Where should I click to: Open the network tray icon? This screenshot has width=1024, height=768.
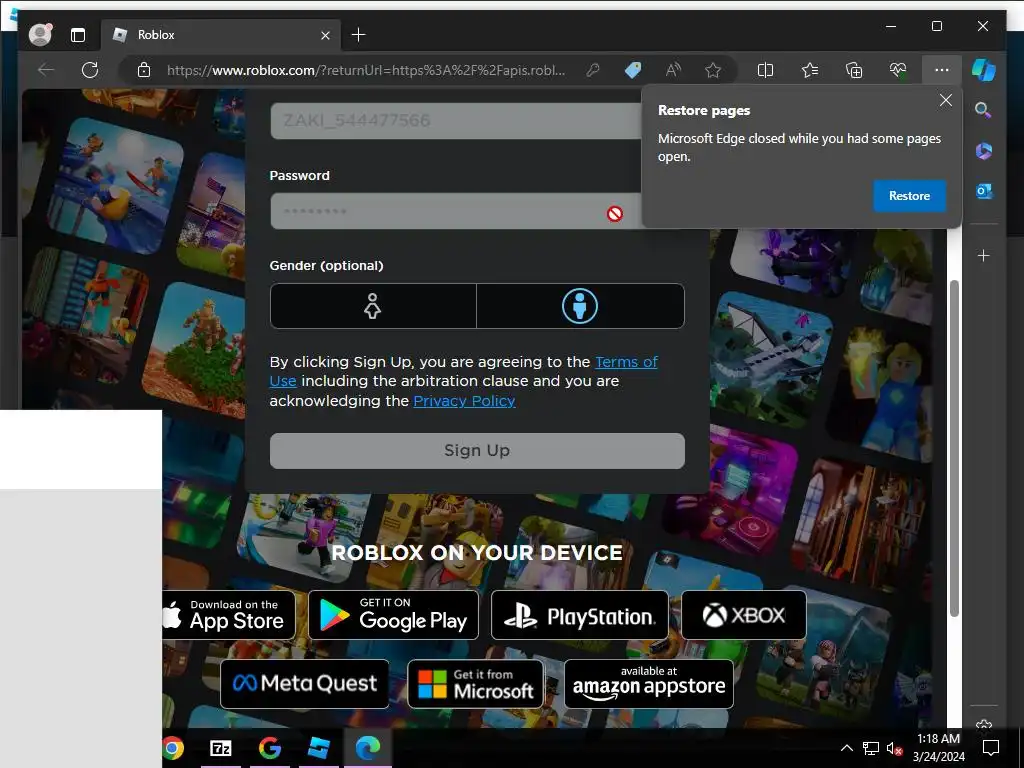tap(871, 748)
